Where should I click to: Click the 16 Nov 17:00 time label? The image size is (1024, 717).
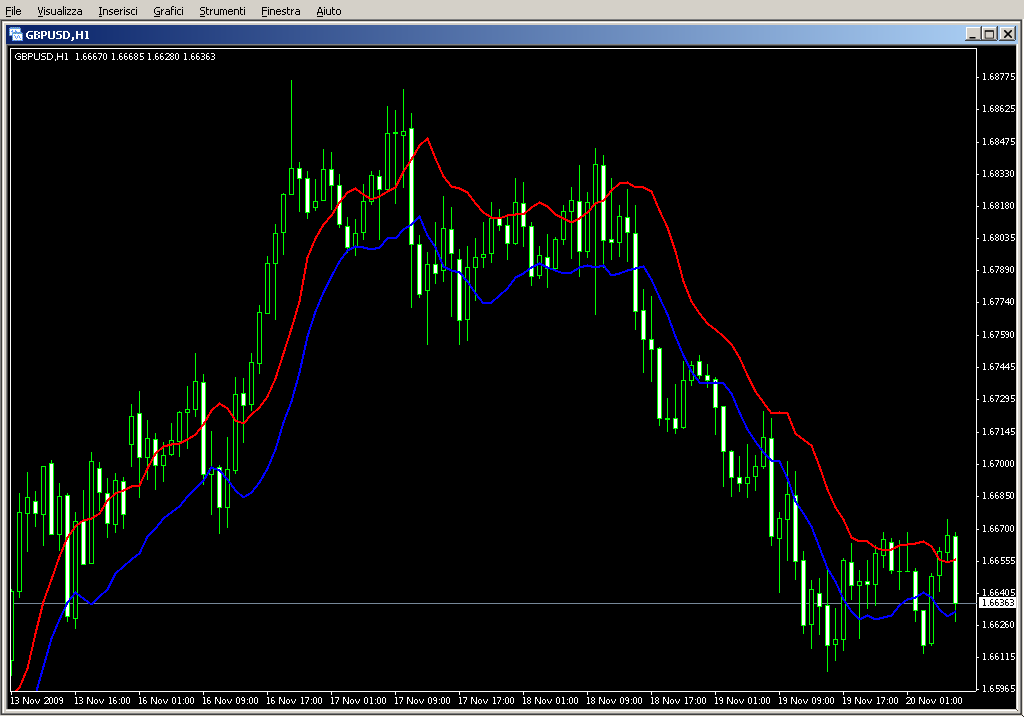(294, 701)
